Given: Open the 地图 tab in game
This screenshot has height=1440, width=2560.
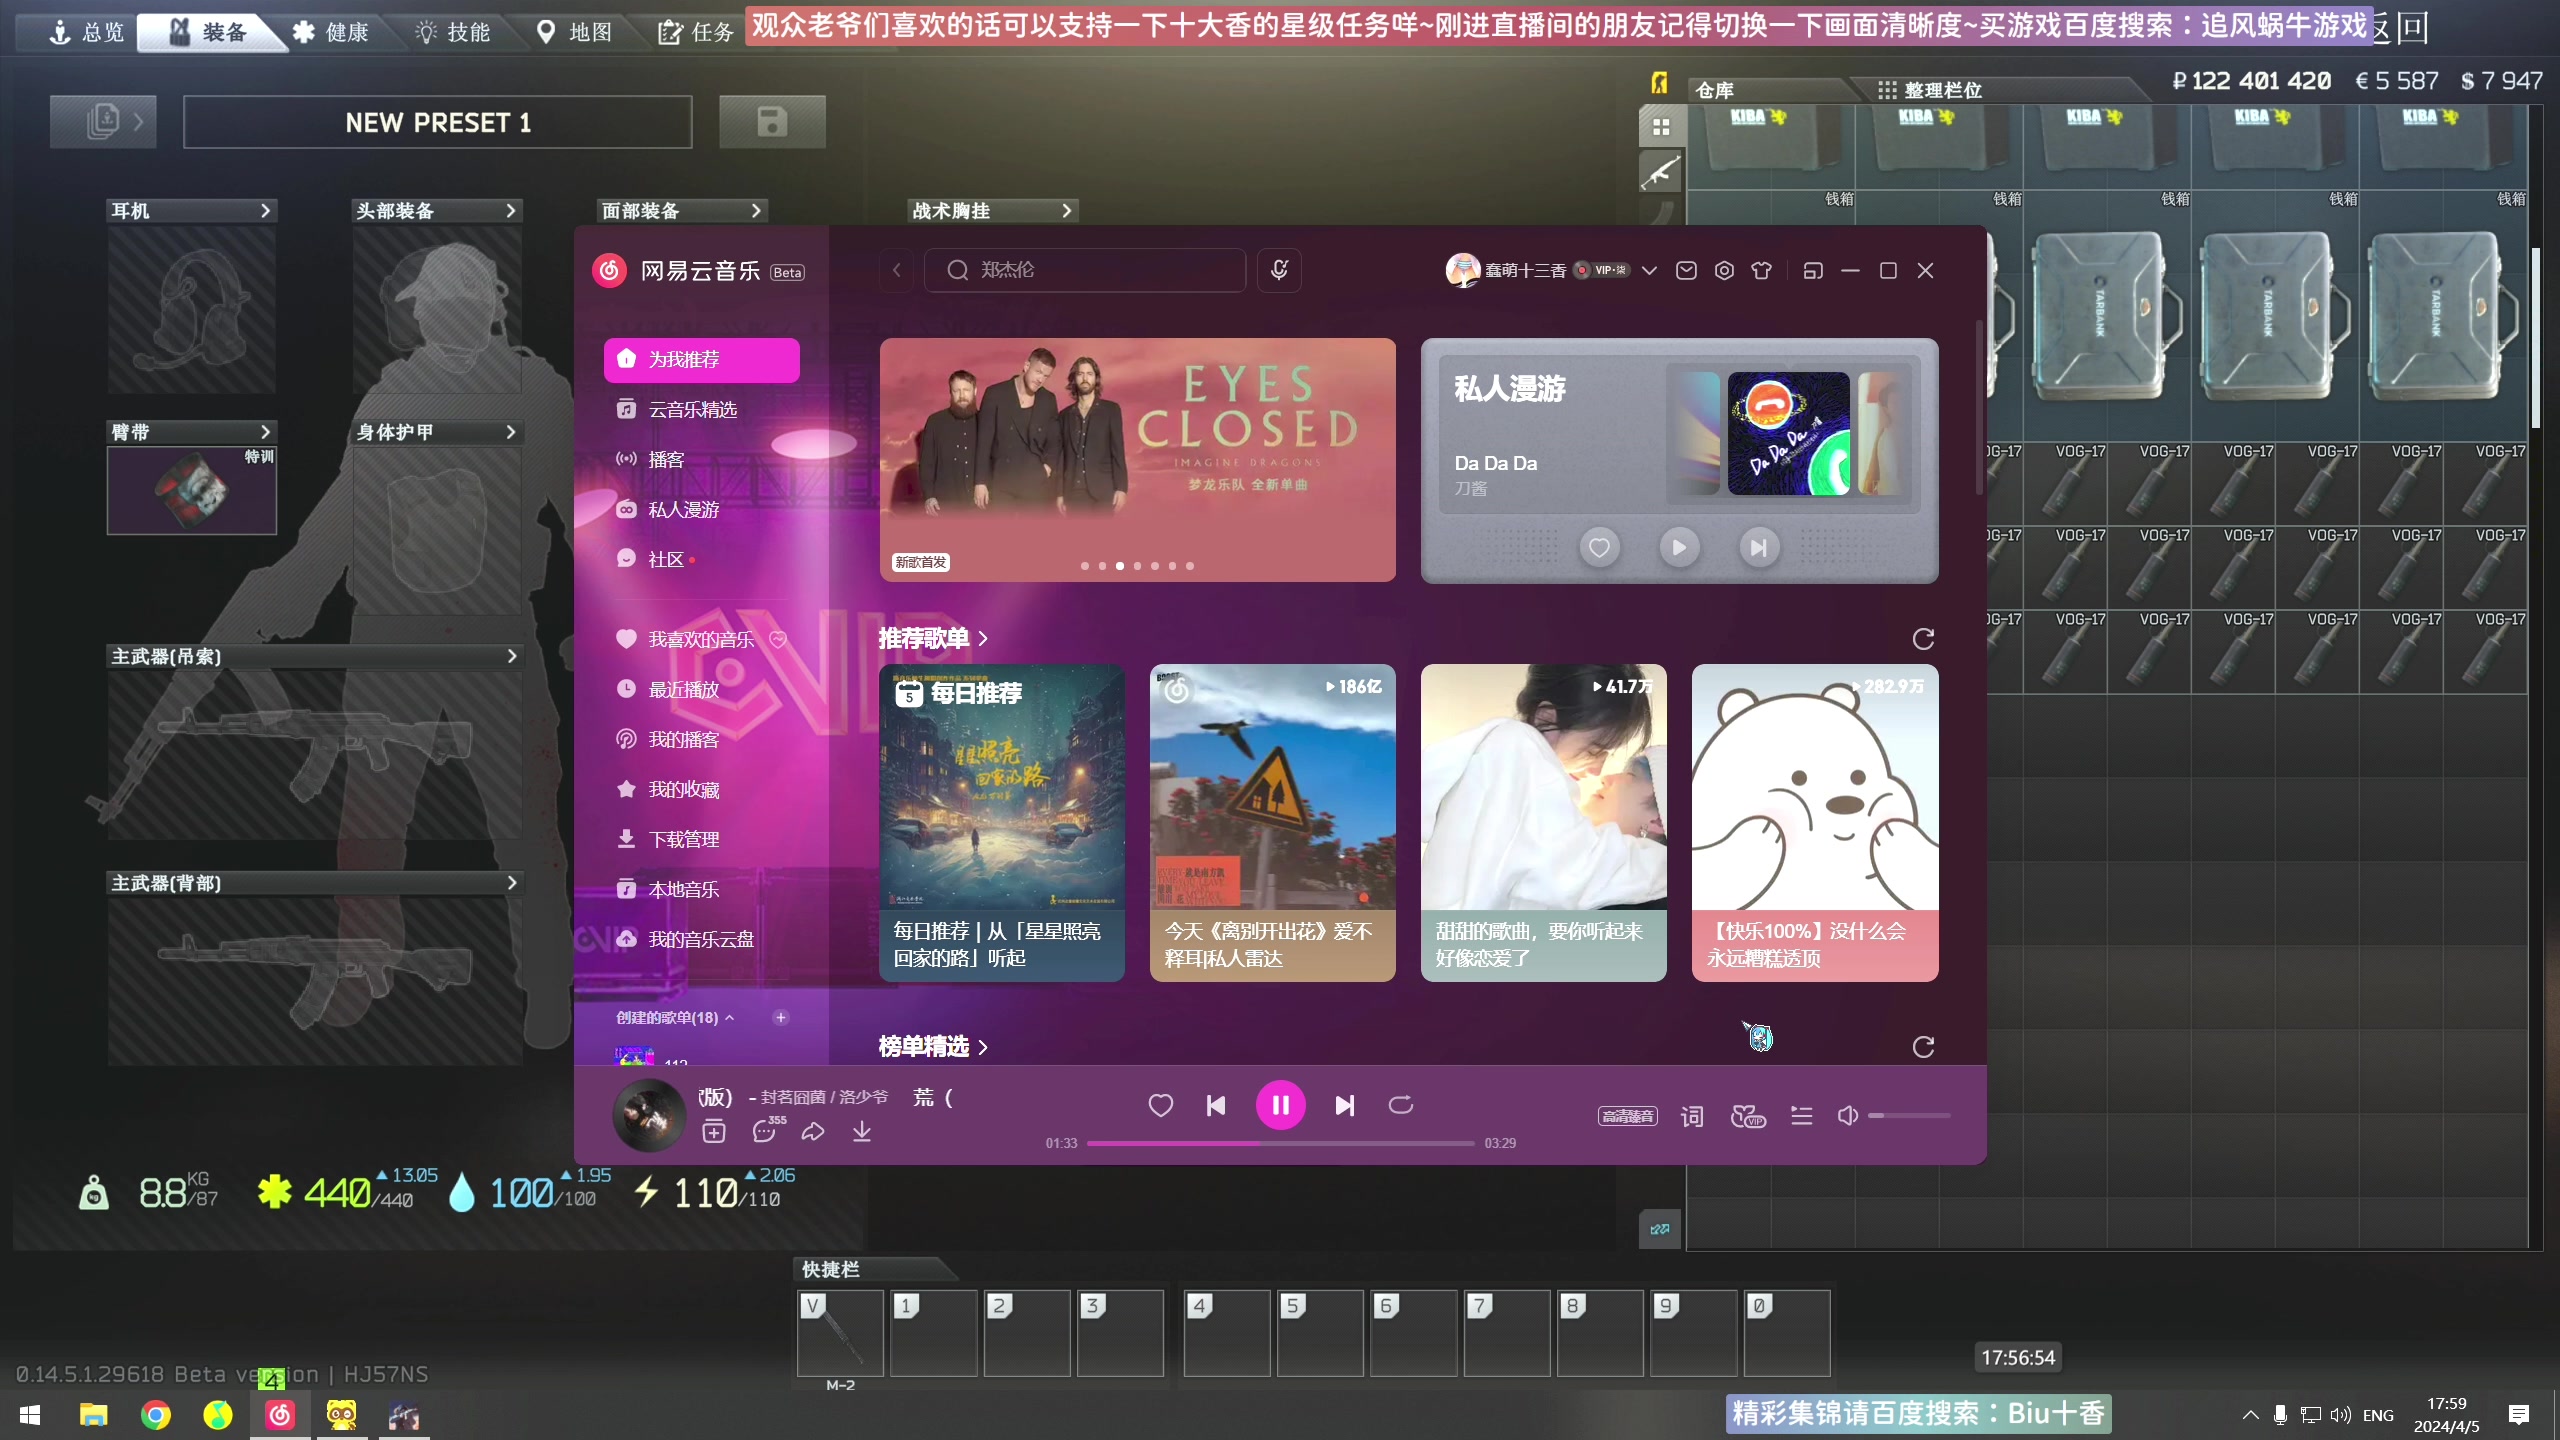Looking at the screenshot, I should pos(575,32).
